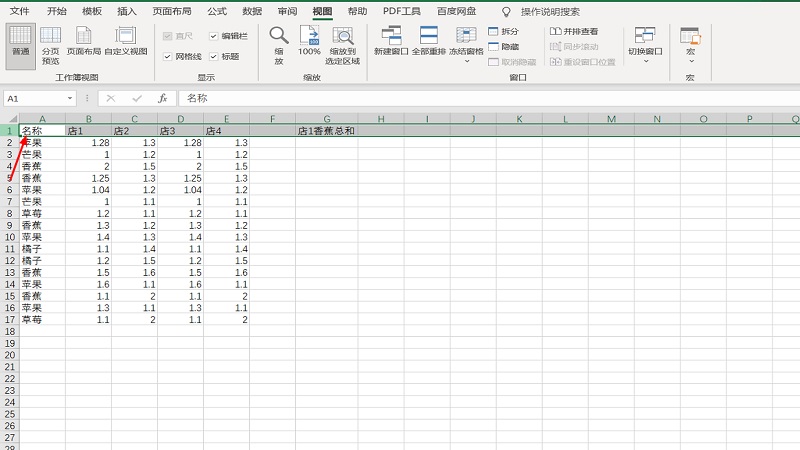800x450 pixels.
Task: Click the Zoom (缩放) magnifier icon
Action: [x=279, y=44]
